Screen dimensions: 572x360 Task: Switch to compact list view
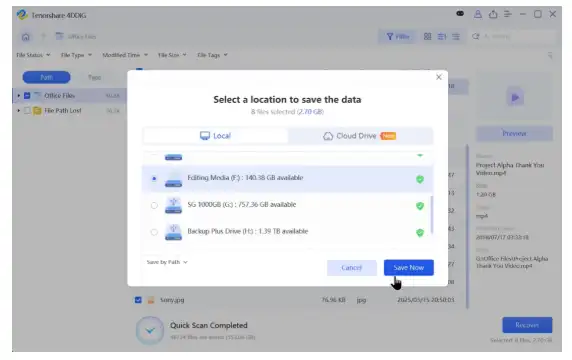coord(456,36)
